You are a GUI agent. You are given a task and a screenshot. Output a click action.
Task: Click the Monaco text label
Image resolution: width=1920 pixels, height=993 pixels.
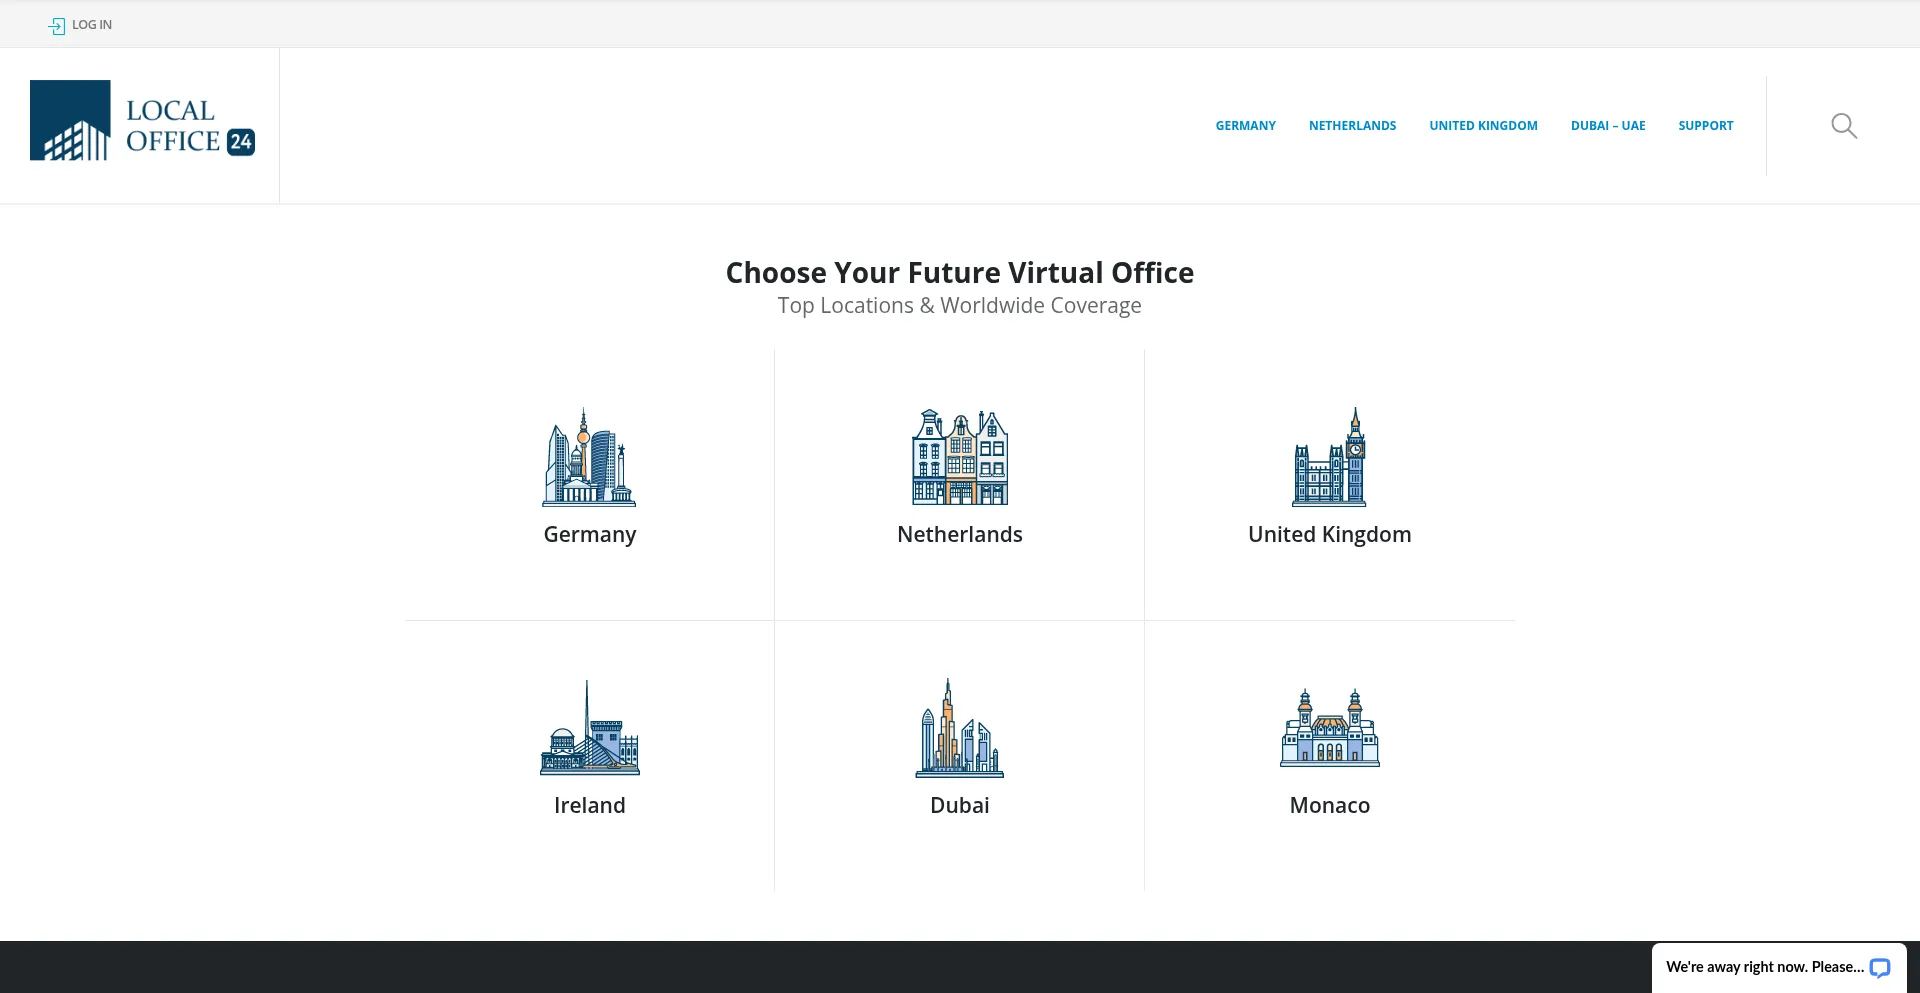(x=1329, y=806)
